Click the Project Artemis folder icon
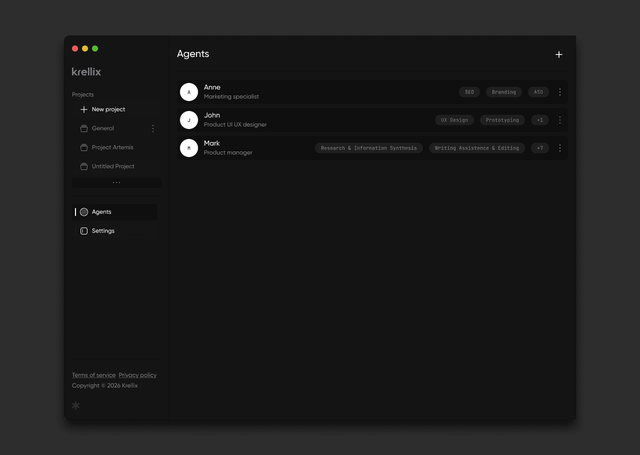Screen dimensions: 640x455 pos(84,147)
